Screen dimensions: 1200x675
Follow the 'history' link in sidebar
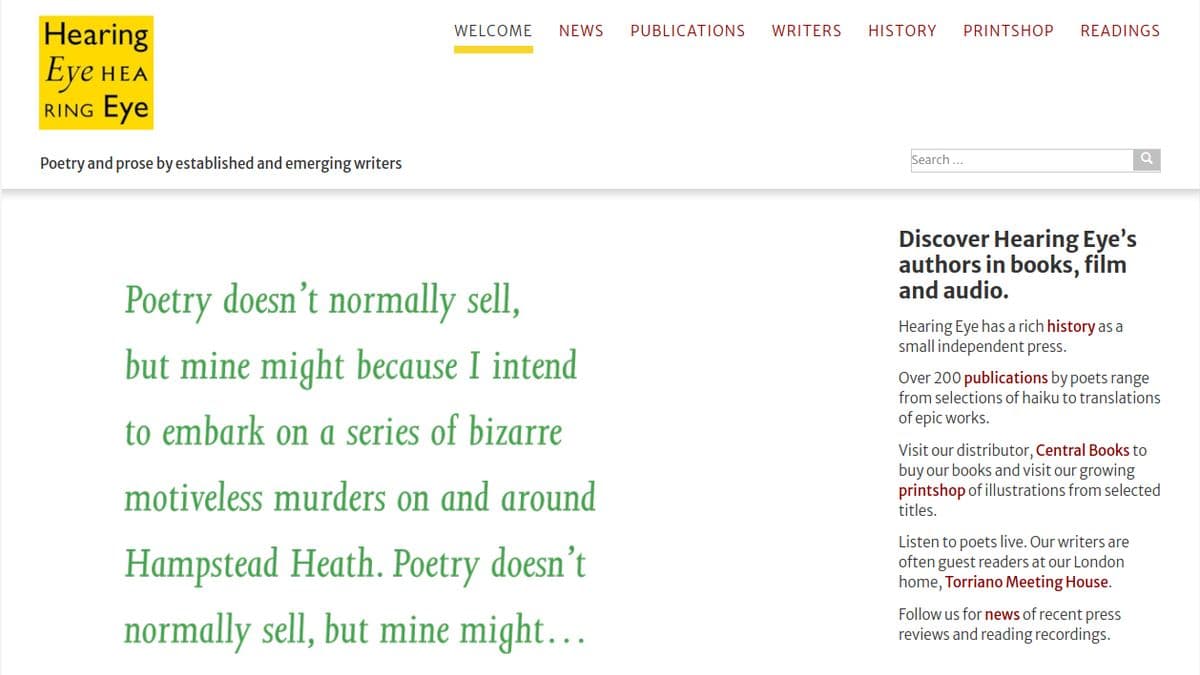click(x=1070, y=326)
